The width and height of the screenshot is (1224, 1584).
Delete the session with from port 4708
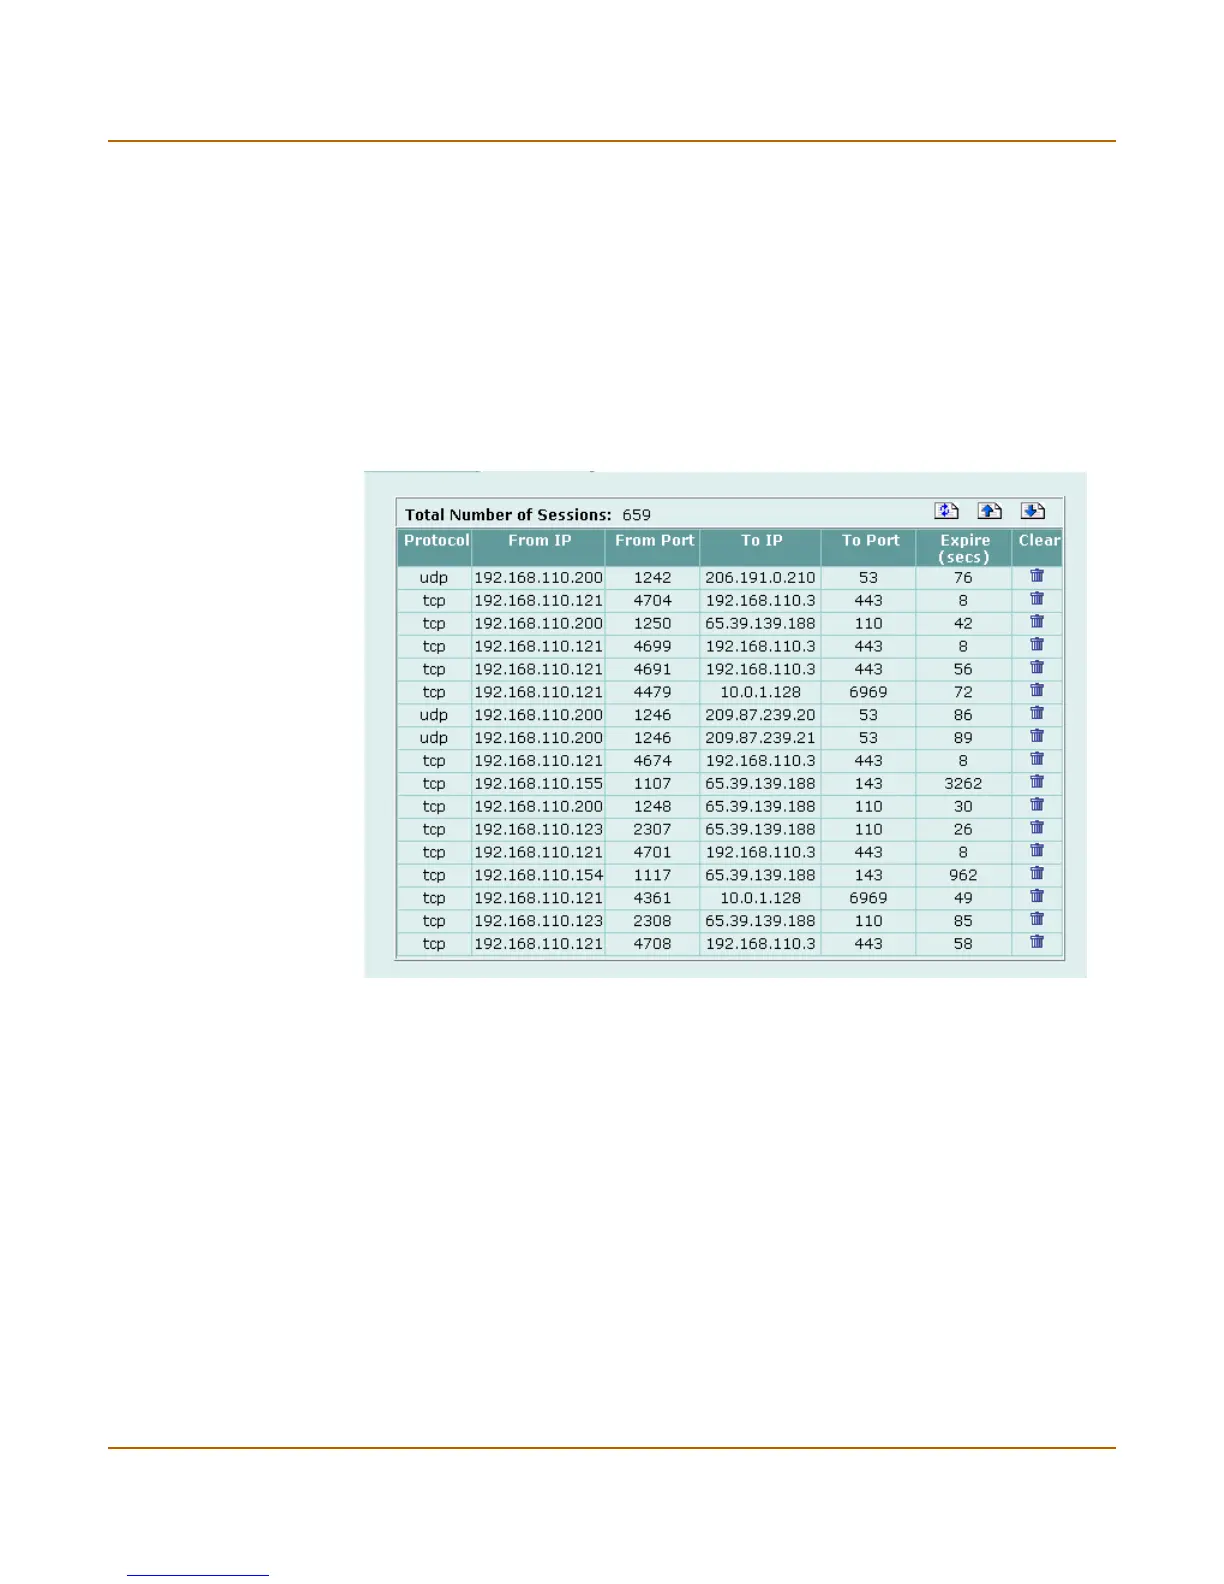pyautogui.click(x=1037, y=943)
